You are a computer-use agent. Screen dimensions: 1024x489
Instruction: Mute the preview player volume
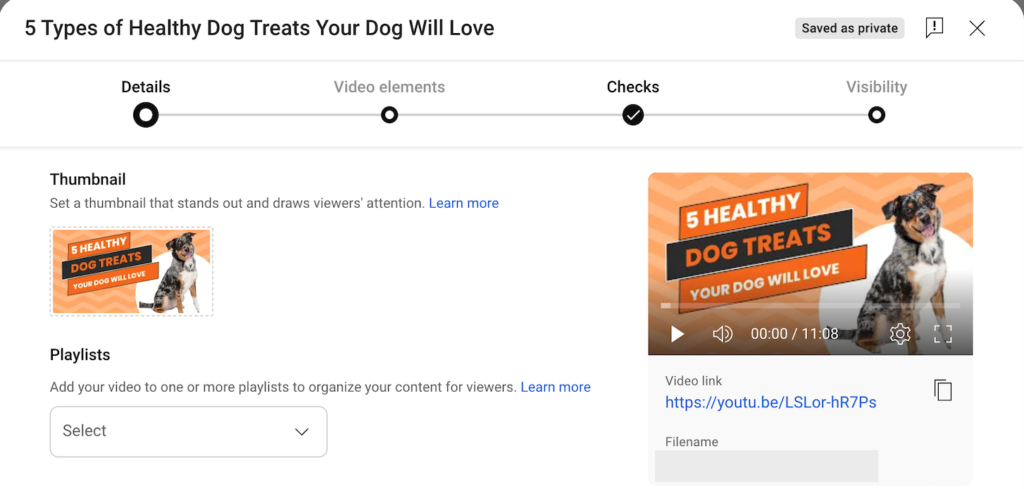[722, 334]
